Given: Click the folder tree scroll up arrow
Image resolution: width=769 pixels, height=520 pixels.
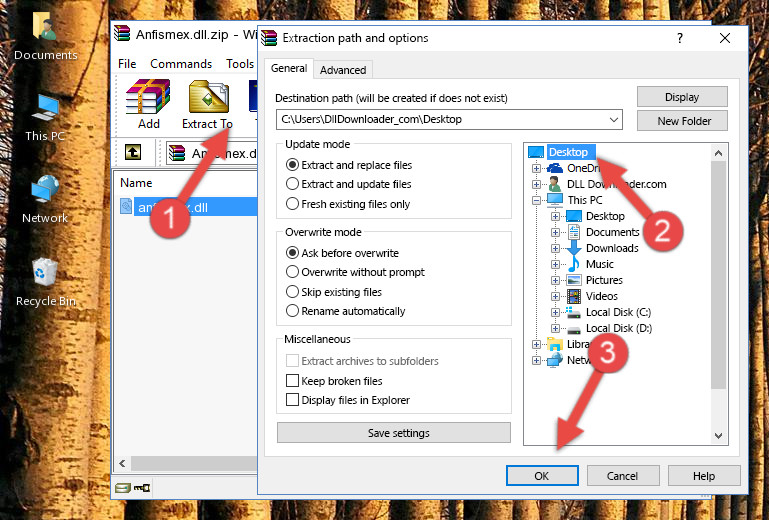Looking at the screenshot, I should coord(718,153).
